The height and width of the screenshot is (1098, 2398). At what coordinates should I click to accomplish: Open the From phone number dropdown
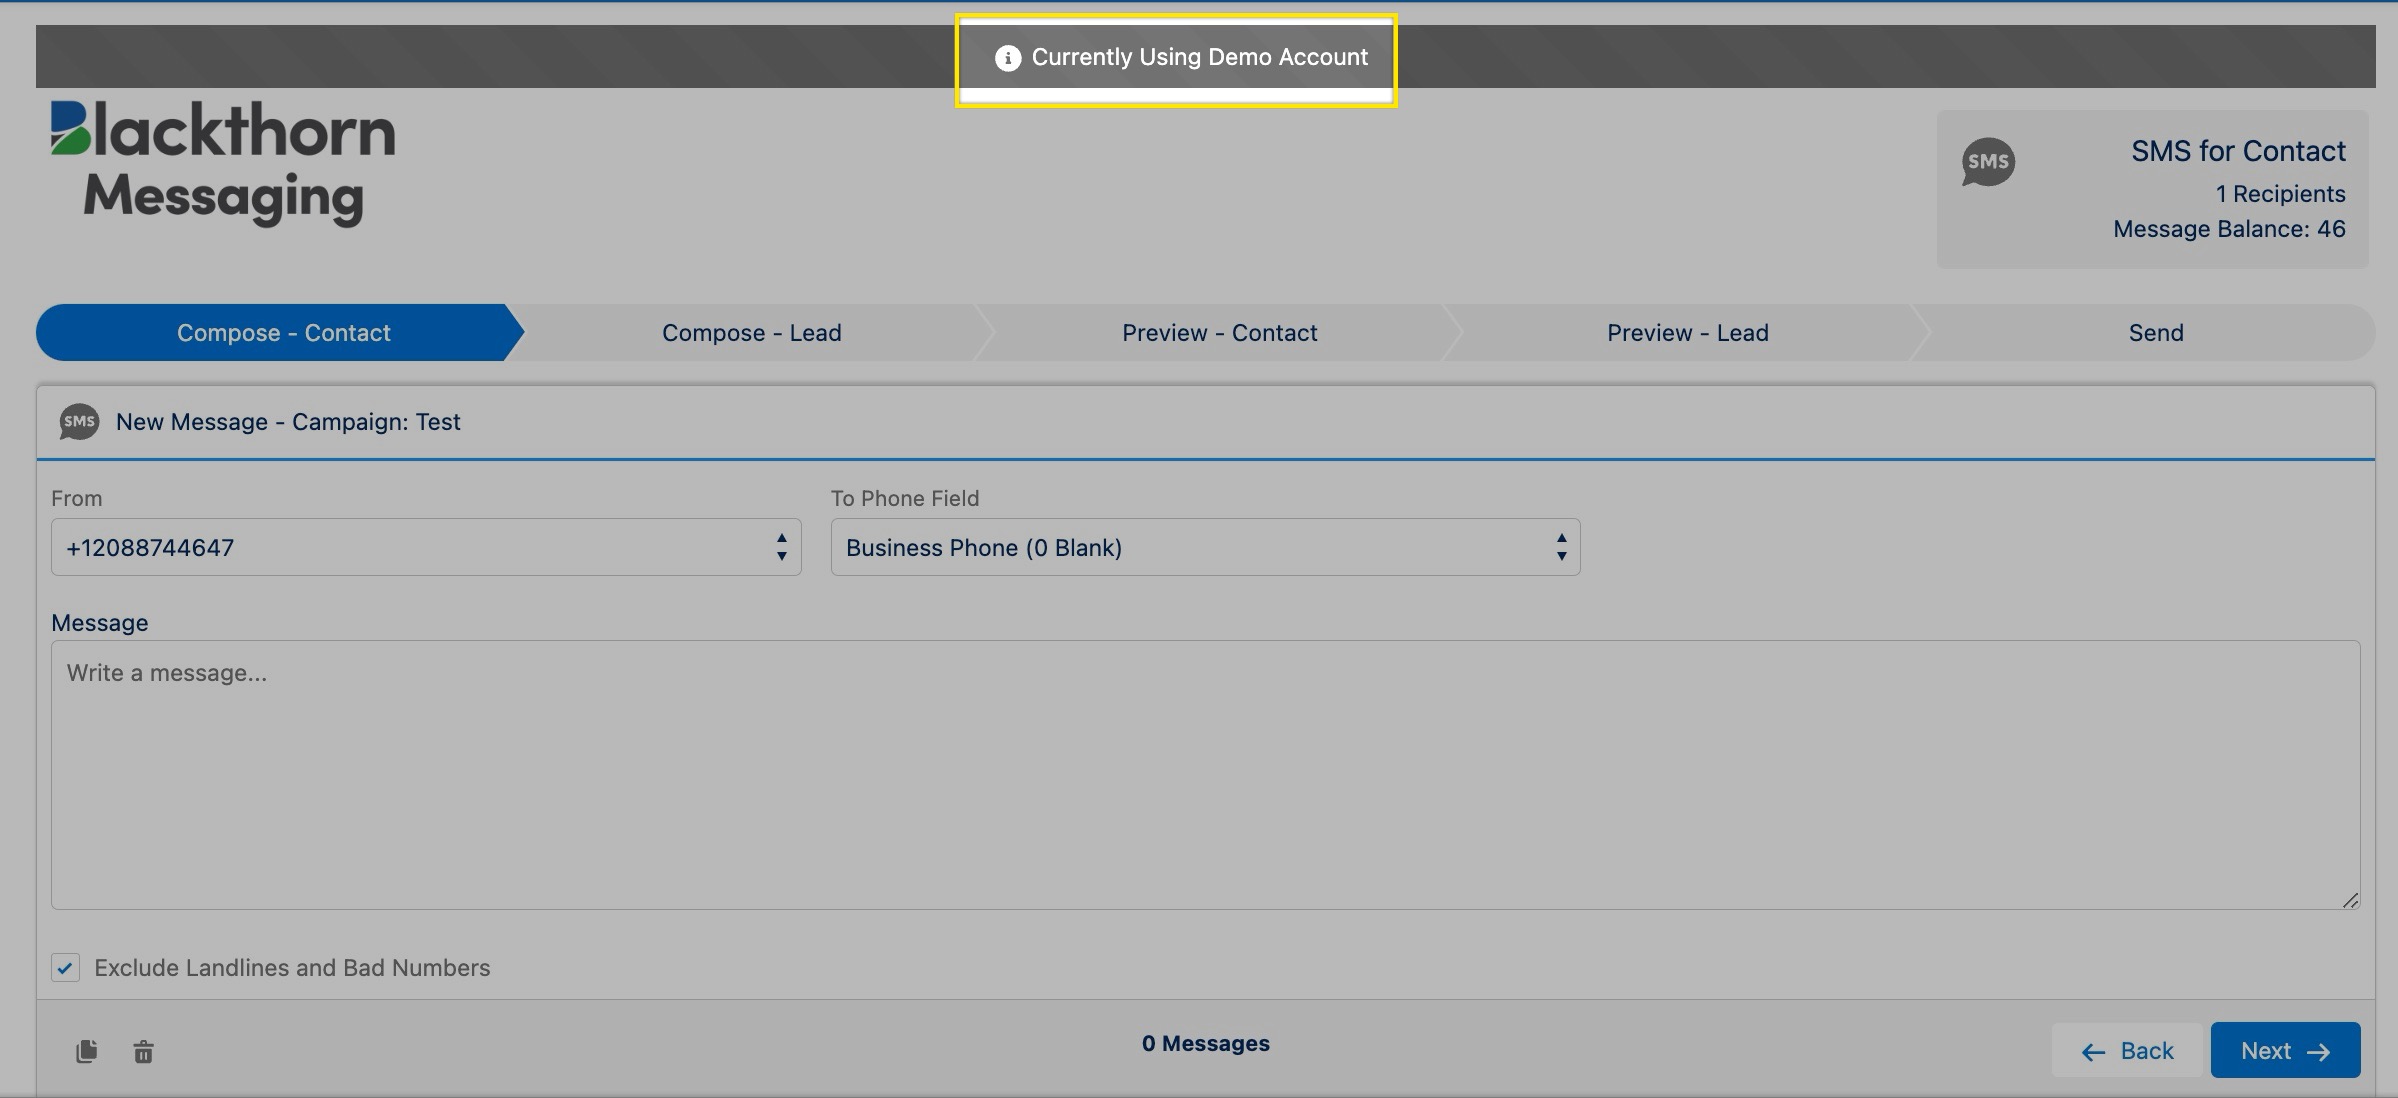coord(426,547)
